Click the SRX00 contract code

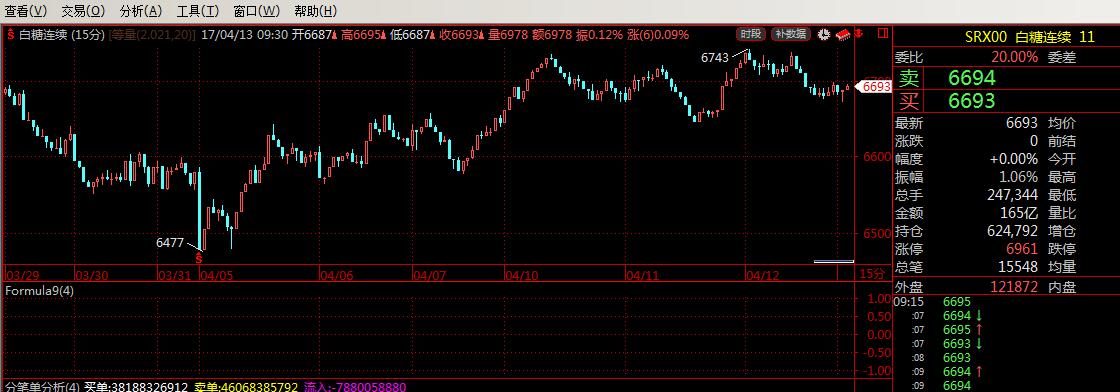985,37
